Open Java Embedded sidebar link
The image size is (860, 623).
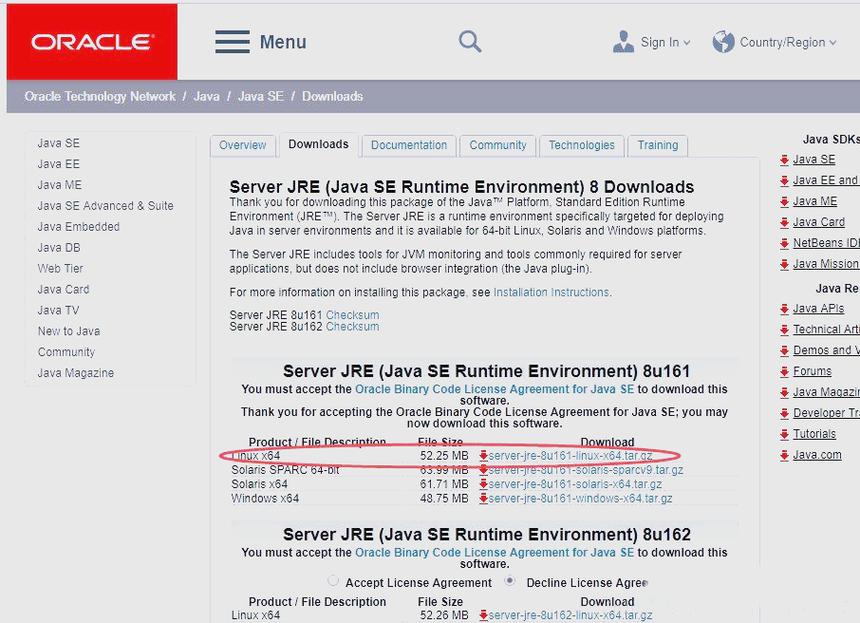coord(78,226)
